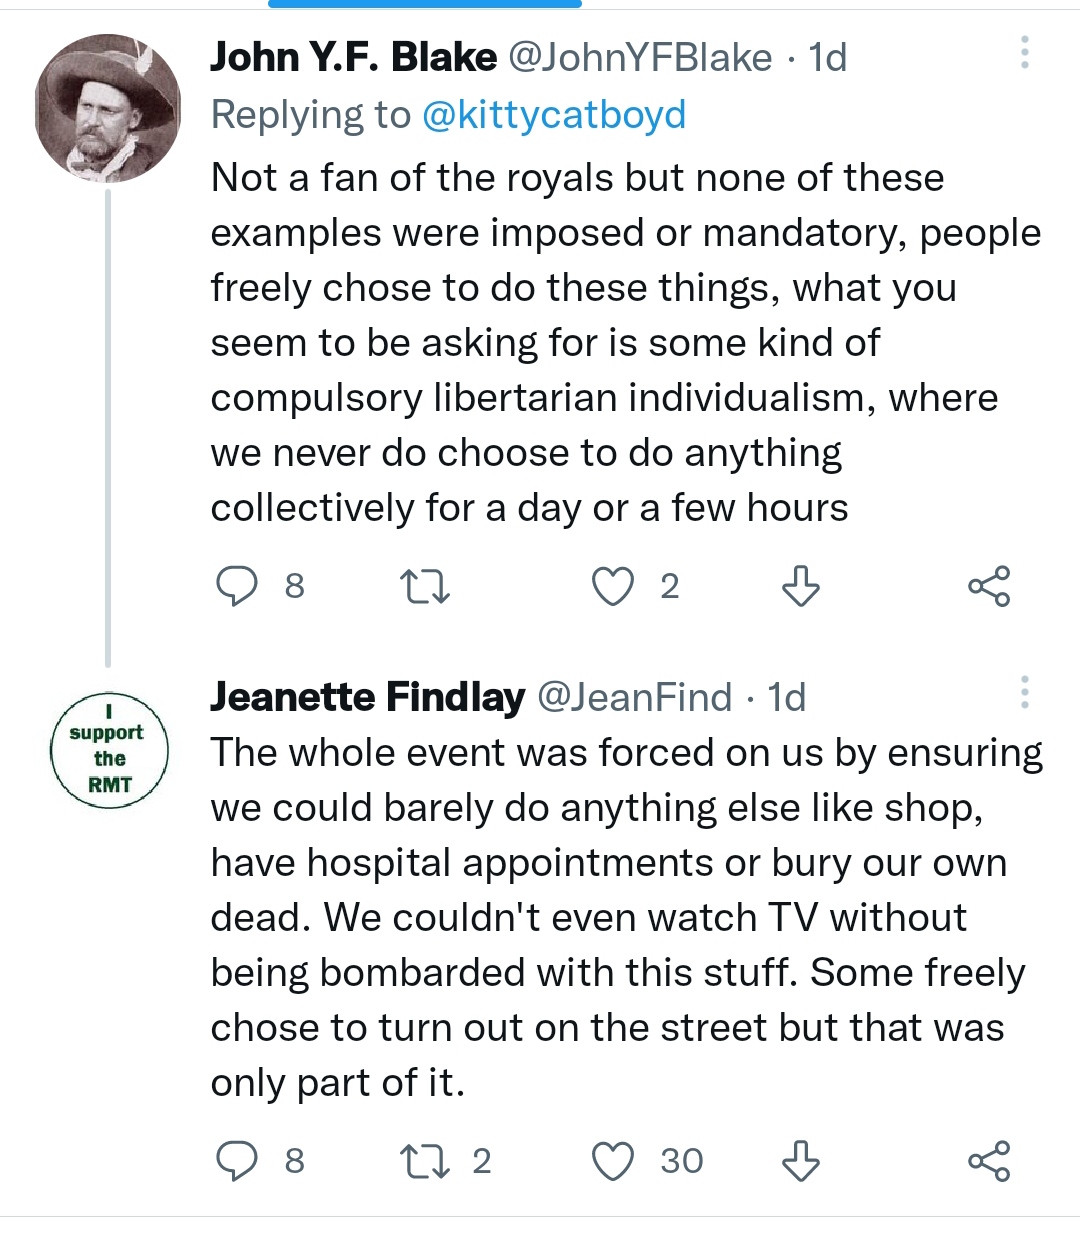Open @kittycatboyd profile link
The image size is (1080, 1238).
[554, 115]
